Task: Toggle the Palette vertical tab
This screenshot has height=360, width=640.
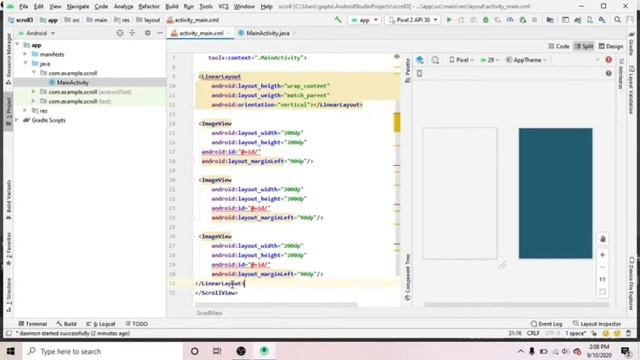Action: (x=407, y=71)
